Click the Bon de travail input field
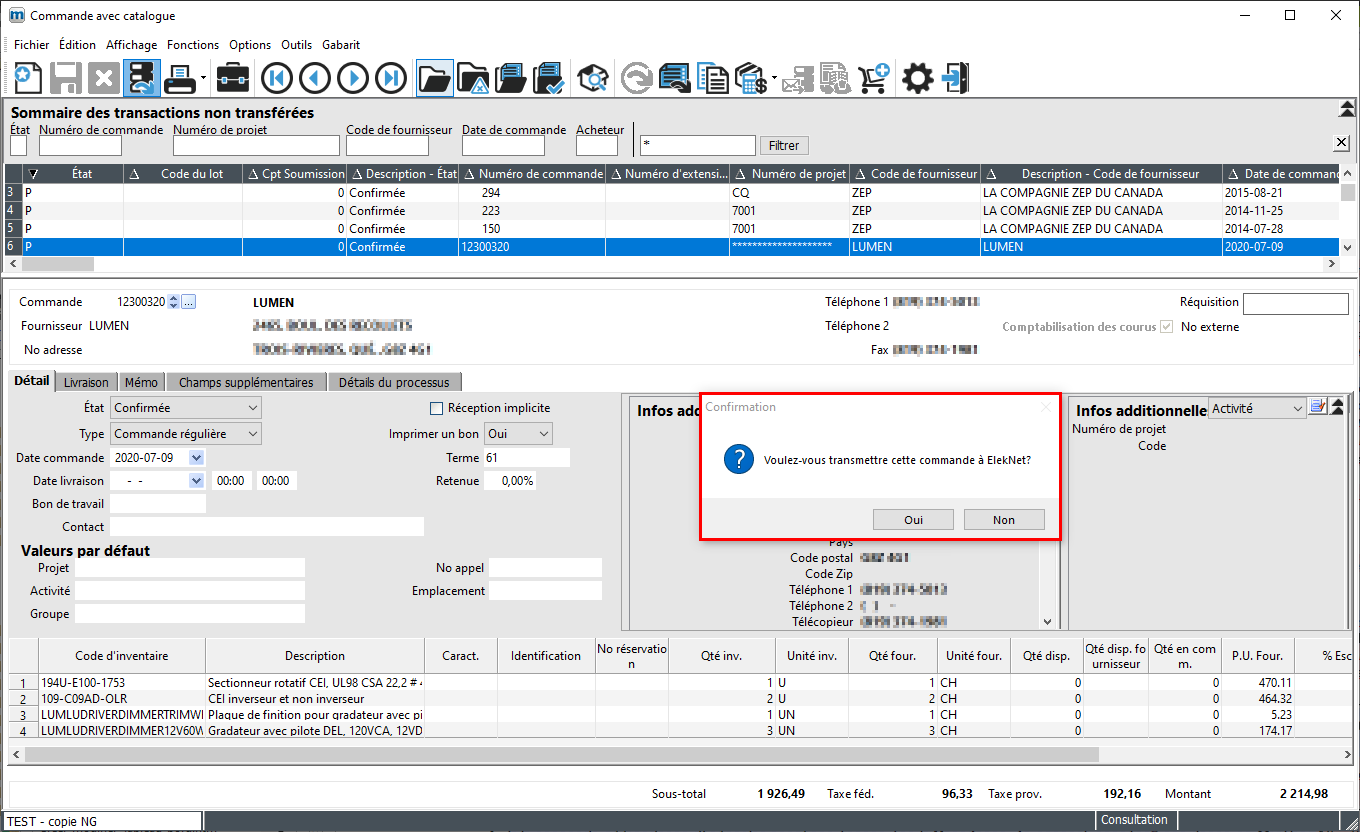This screenshot has height=832, width=1360. (158, 504)
